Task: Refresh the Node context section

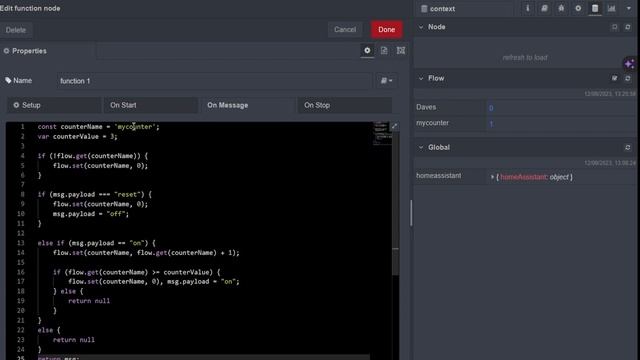Action: pos(628,27)
